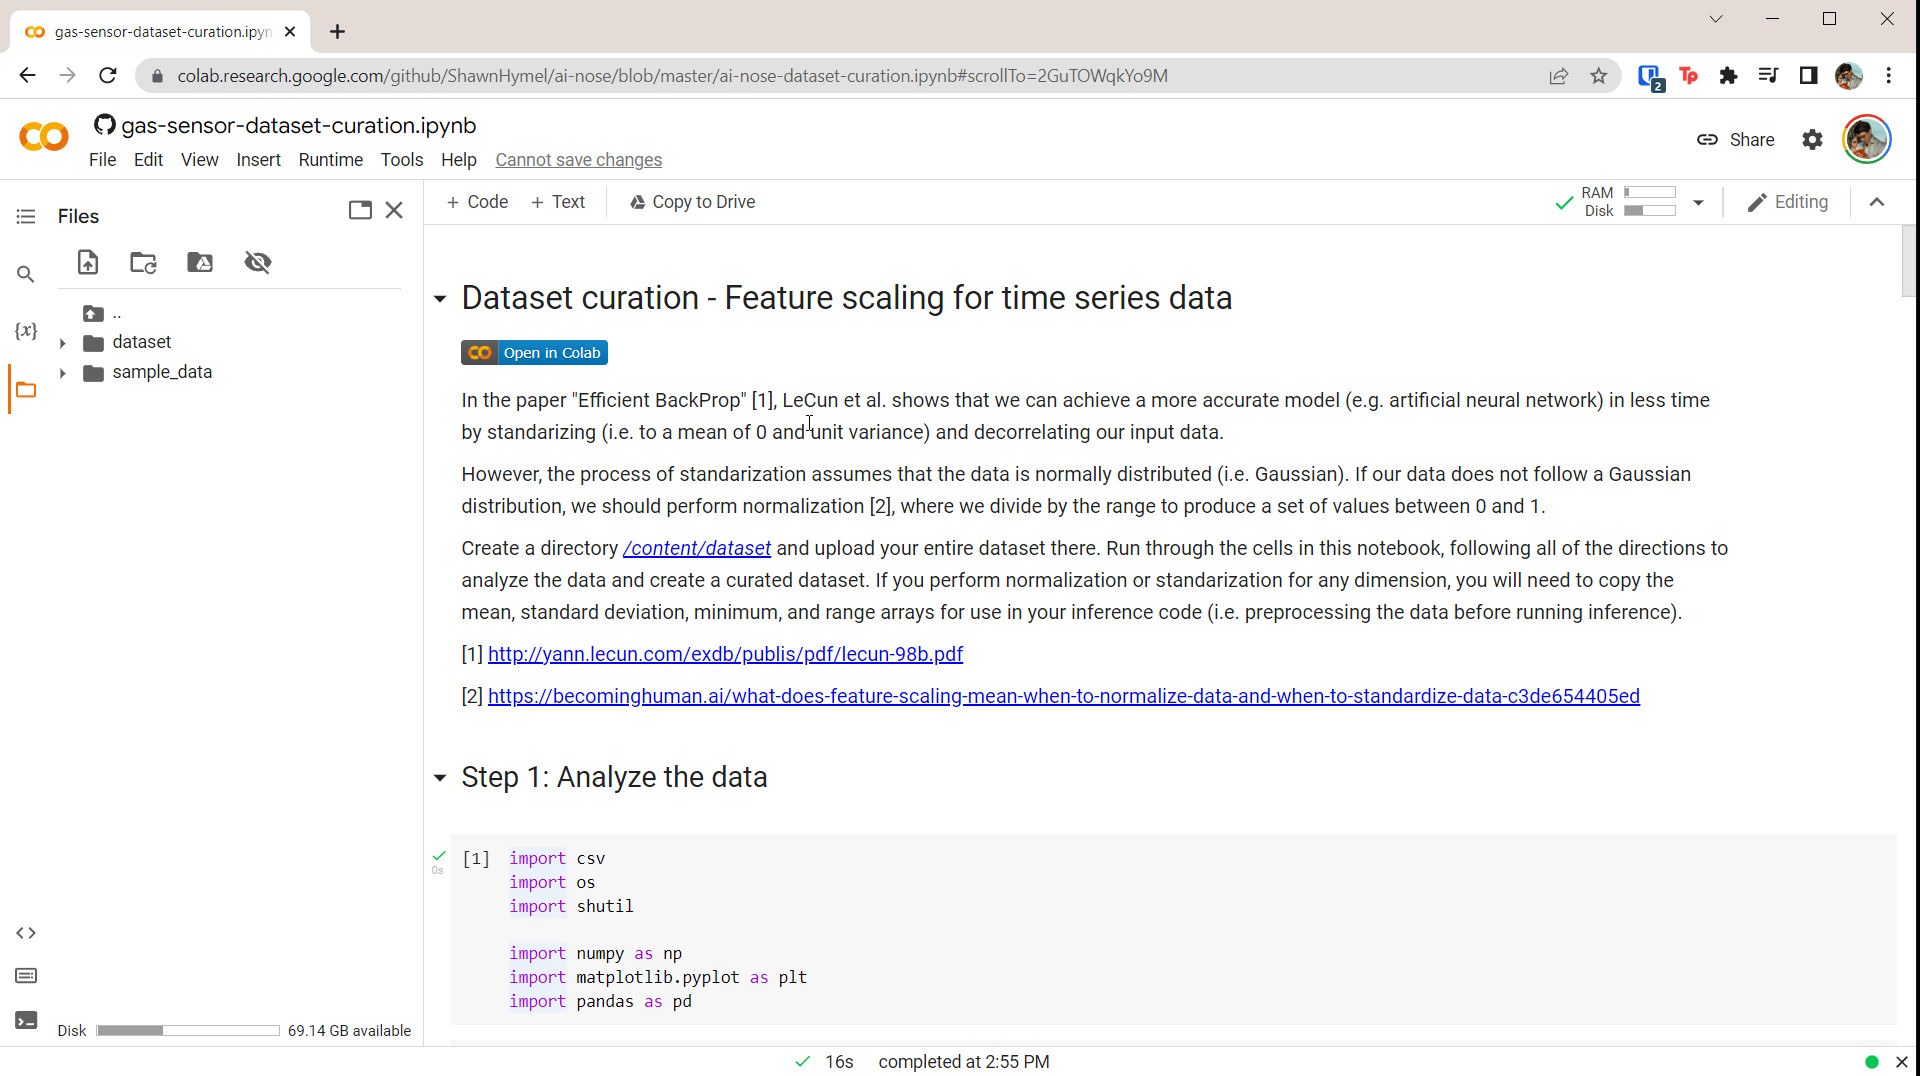This screenshot has width=1920, height=1076.
Task: Refresh the file browser listing
Action: [x=144, y=263]
